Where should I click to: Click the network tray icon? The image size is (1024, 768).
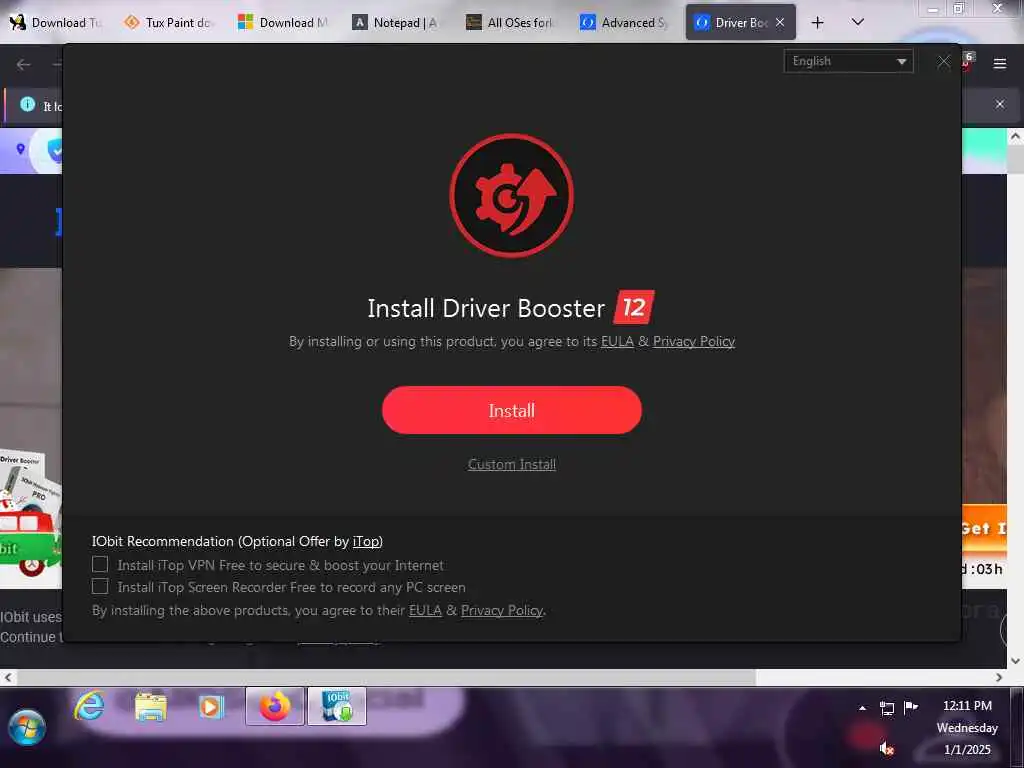(x=887, y=708)
